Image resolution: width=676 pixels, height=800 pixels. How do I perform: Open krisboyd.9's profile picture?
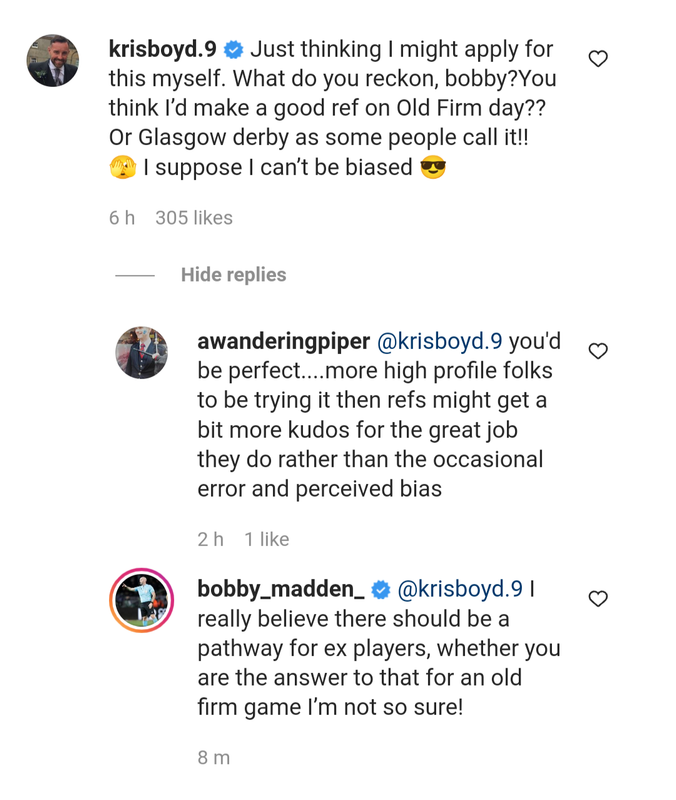point(52,61)
